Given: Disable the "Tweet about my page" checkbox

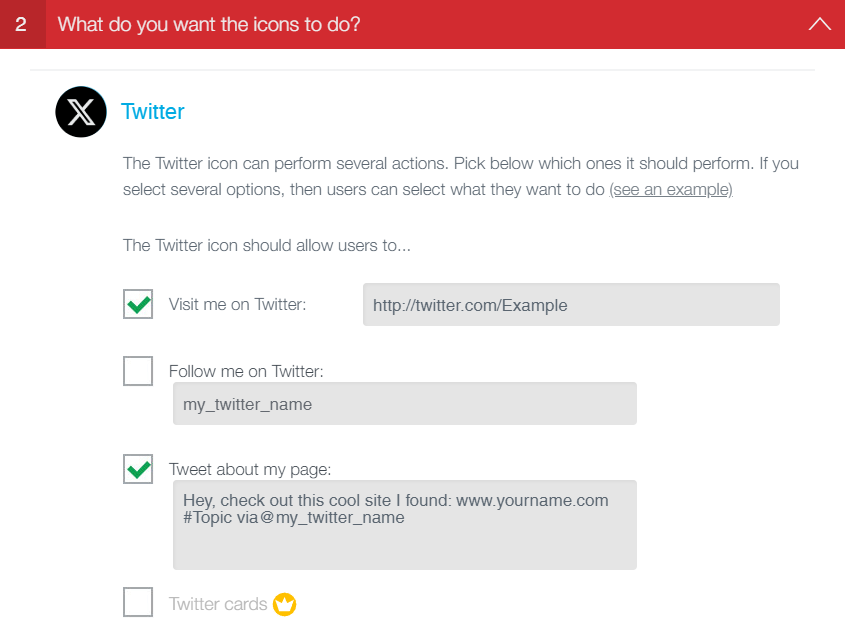Looking at the screenshot, I should tap(138, 469).
